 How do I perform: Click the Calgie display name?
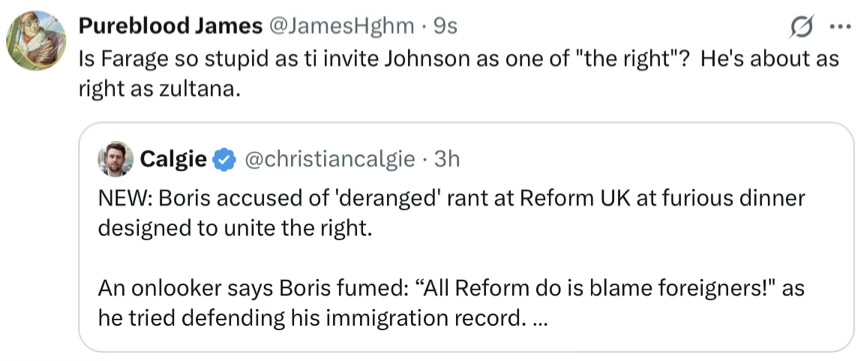pos(174,160)
